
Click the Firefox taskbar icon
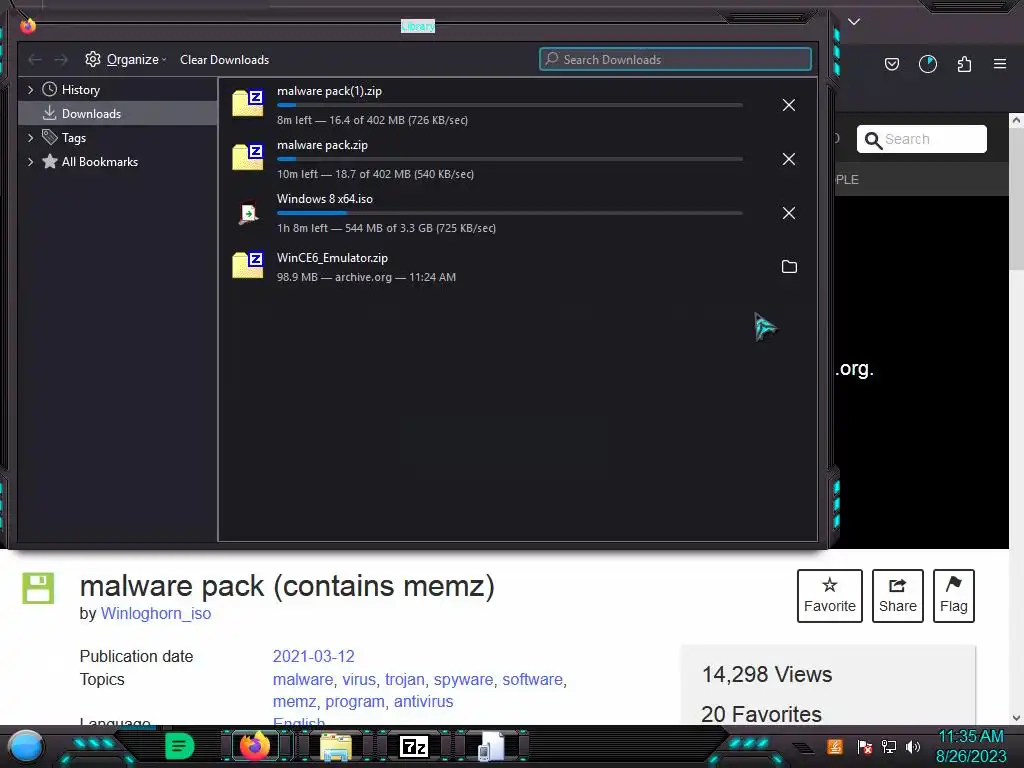click(255, 746)
